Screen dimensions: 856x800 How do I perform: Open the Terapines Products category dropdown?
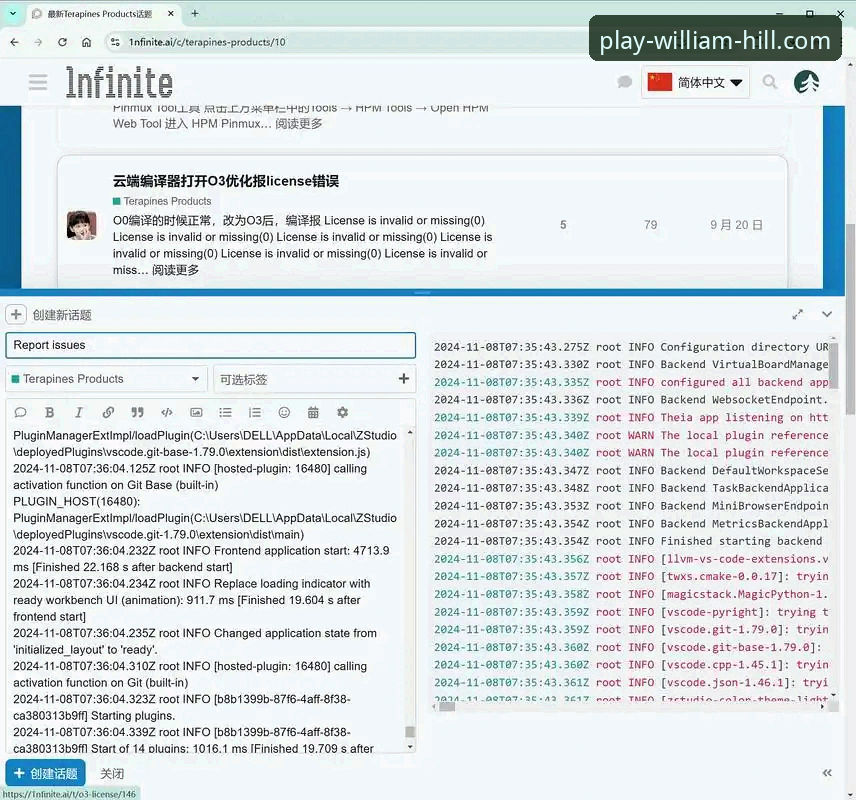[x=106, y=379]
